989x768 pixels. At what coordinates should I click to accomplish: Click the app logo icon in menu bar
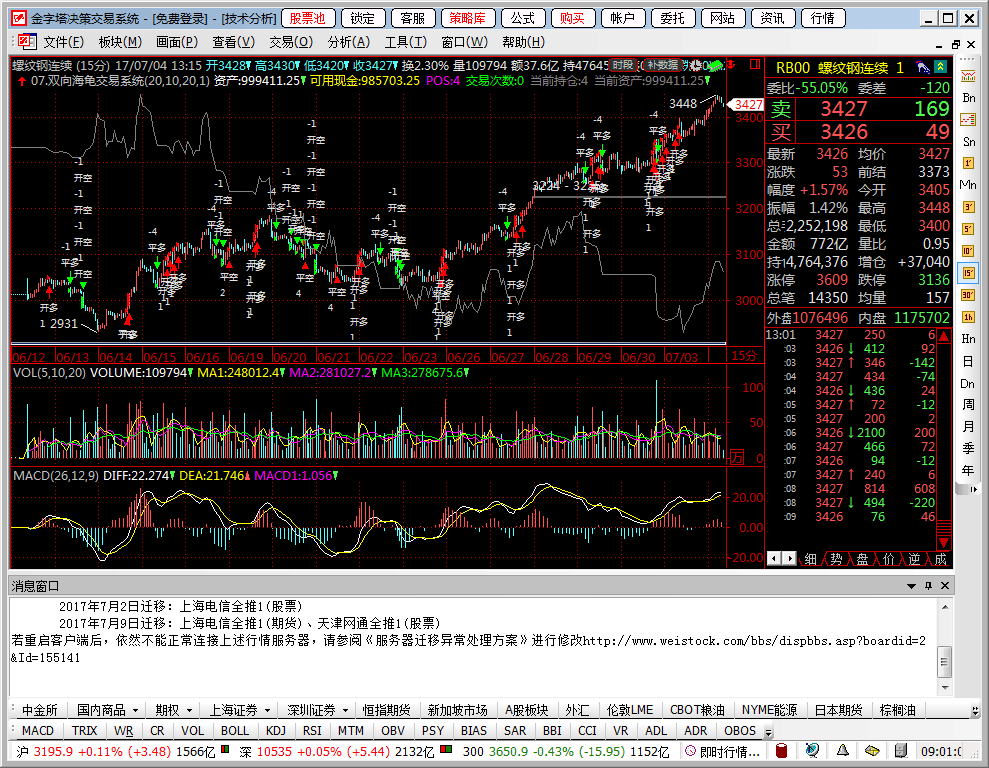click(x=27, y=42)
